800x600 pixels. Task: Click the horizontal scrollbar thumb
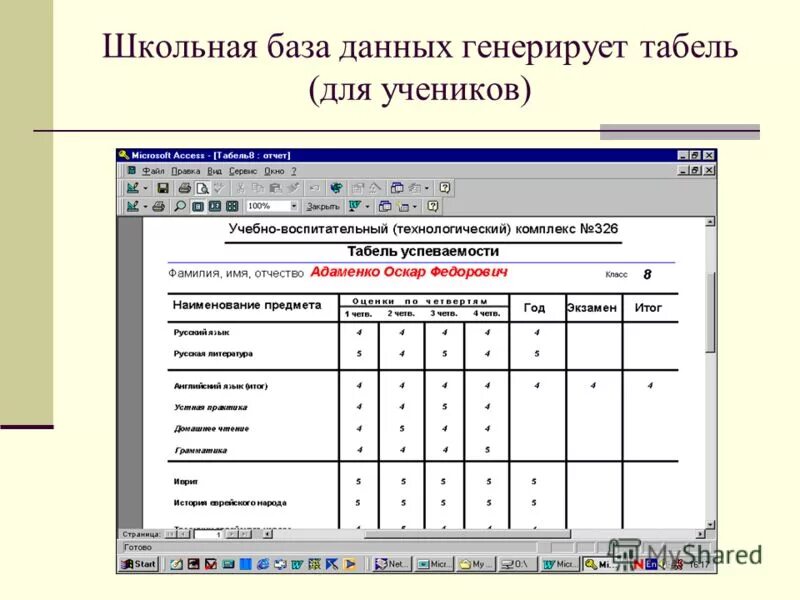click(467, 534)
